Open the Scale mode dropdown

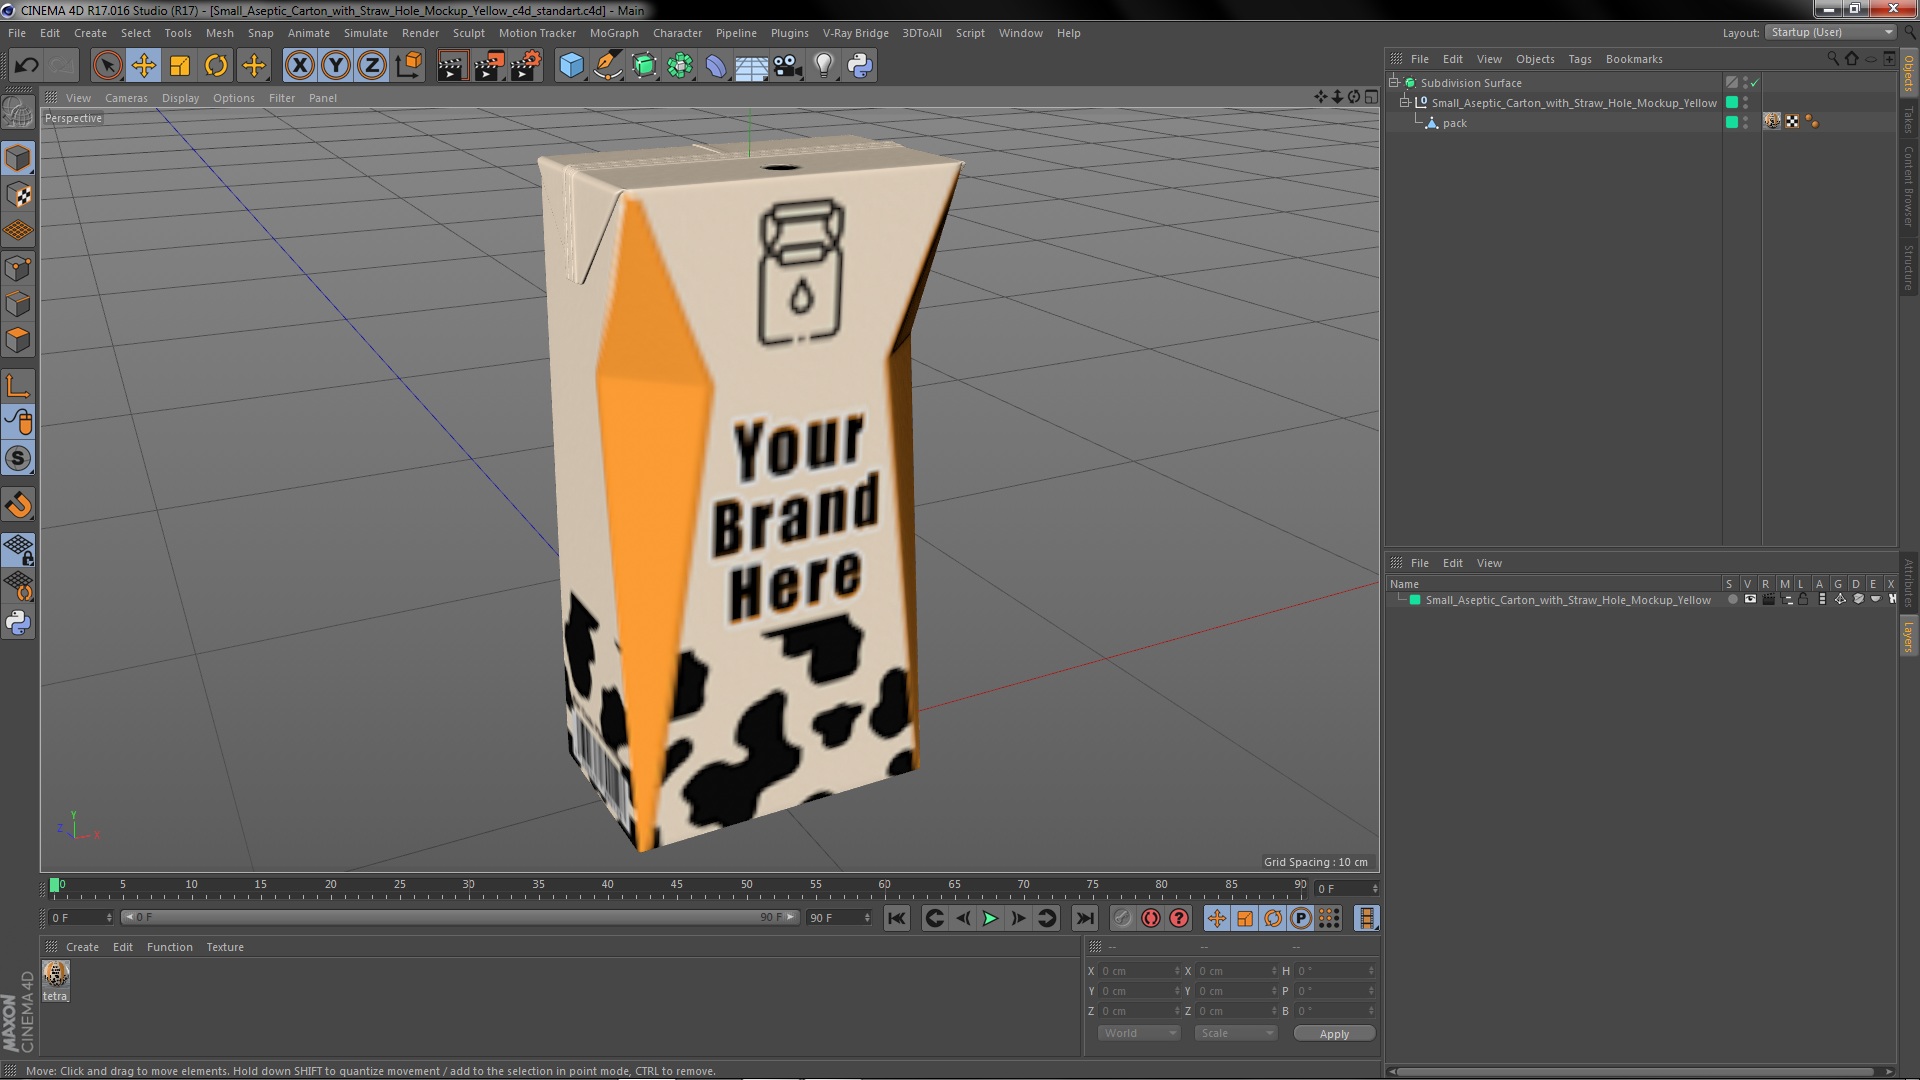coord(1236,1033)
